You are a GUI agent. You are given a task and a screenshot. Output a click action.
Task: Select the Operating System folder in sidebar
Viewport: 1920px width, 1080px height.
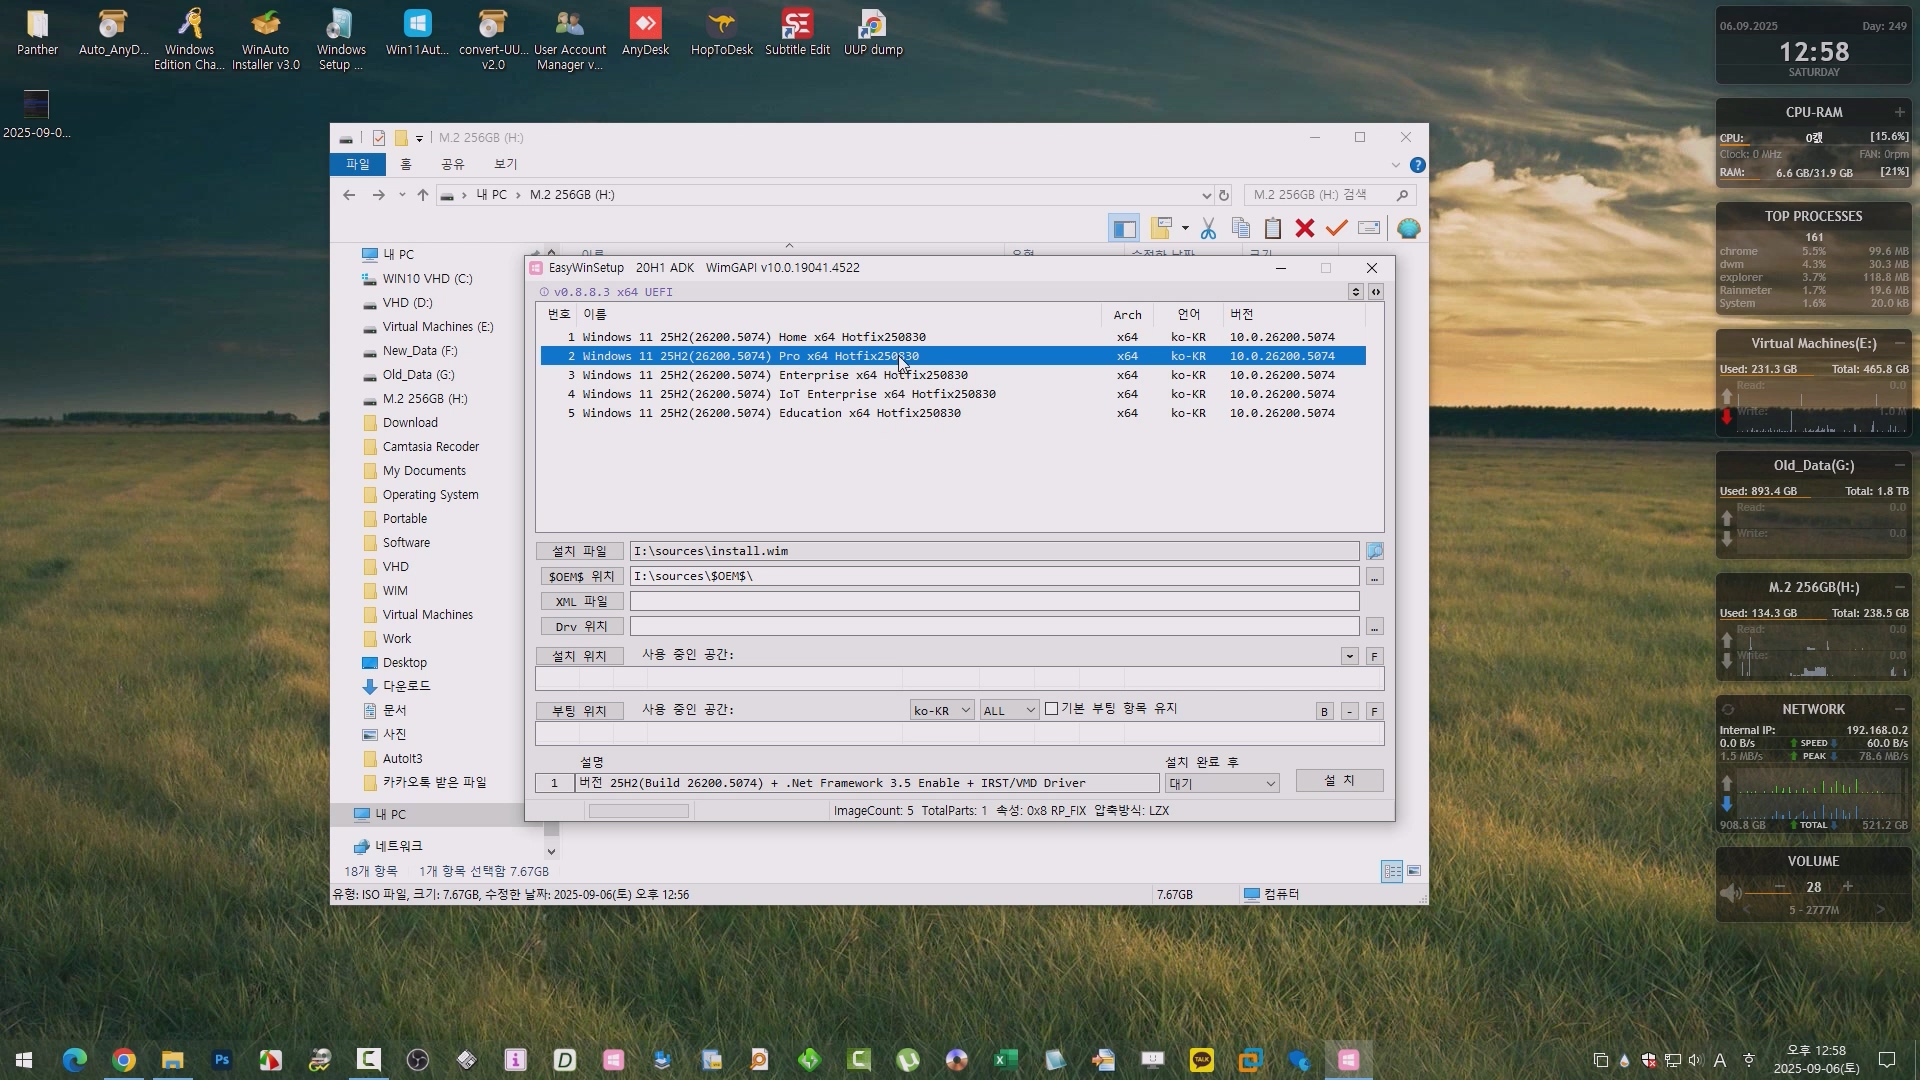(430, 495)
